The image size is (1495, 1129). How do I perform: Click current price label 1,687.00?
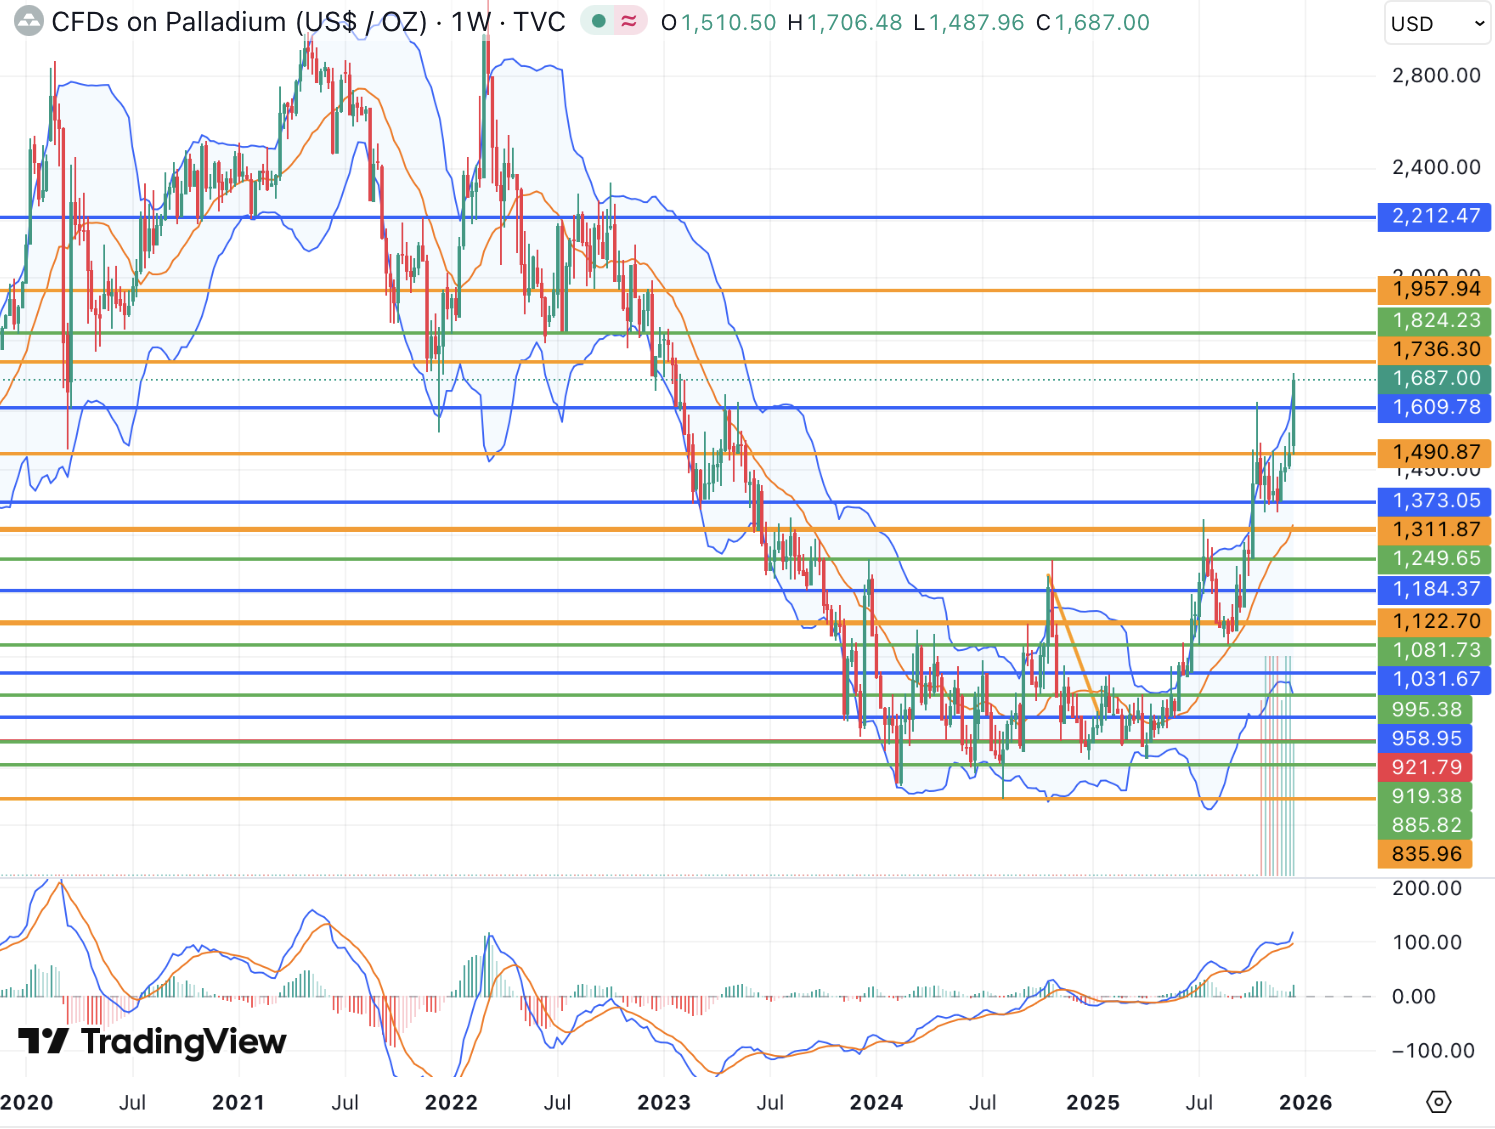click(x=1435, y=379)
